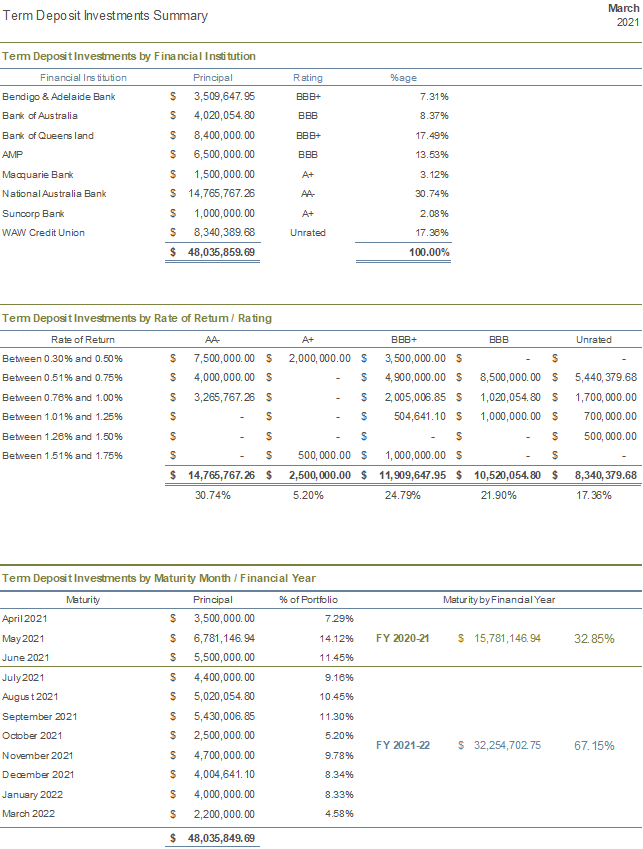Select the maturity total 48,035,849.69

(221, 838)
